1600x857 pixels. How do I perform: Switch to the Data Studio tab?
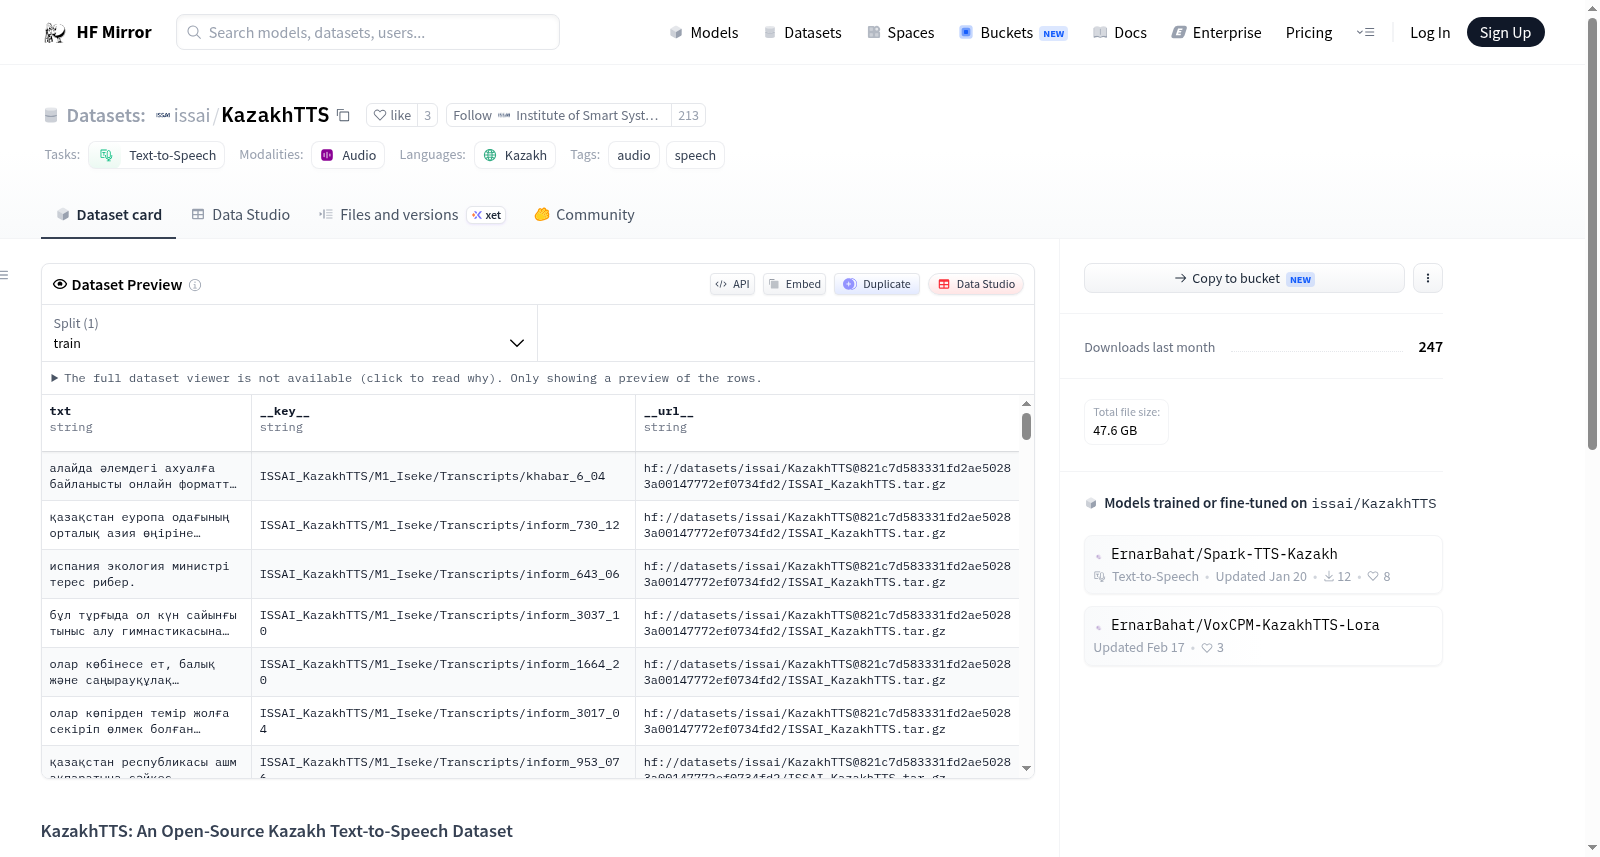tap(241, 215)
